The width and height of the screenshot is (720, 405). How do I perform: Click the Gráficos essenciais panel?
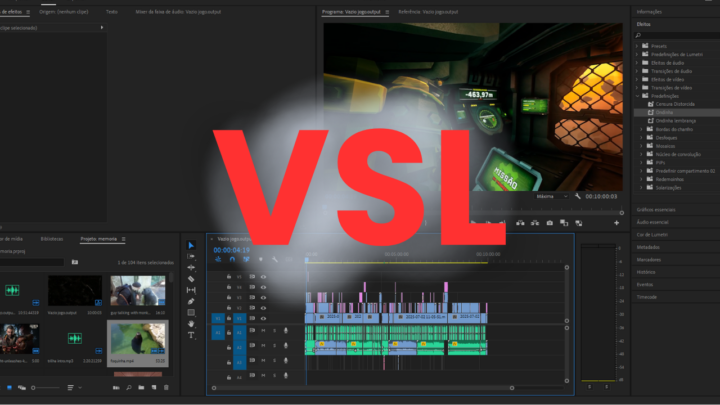tap(656, 209)
